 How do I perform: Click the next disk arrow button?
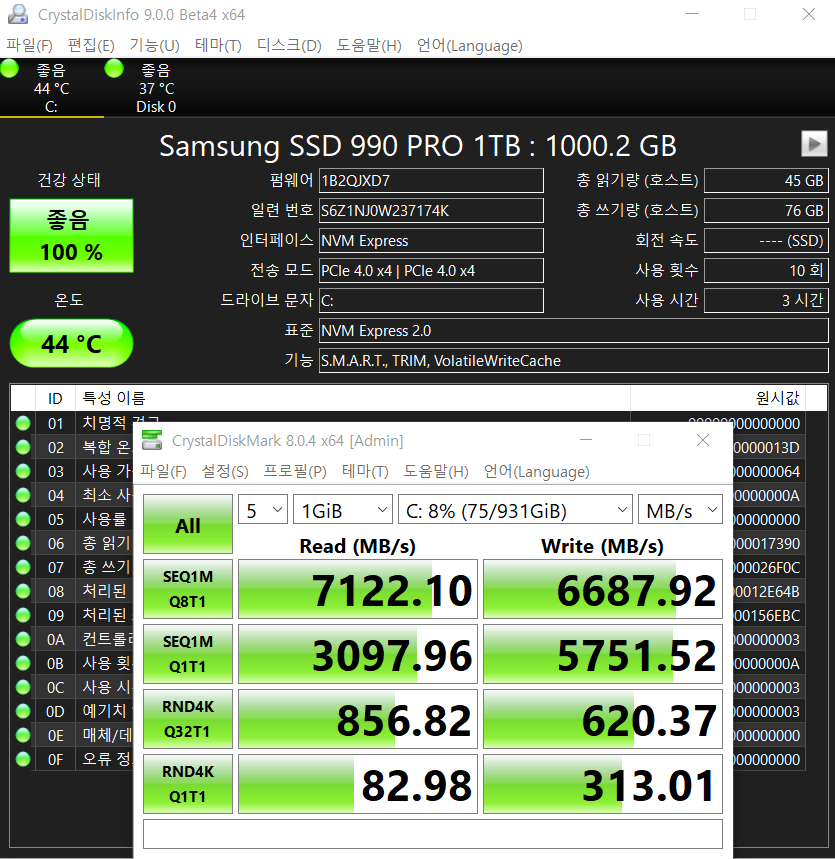point(814,144)
